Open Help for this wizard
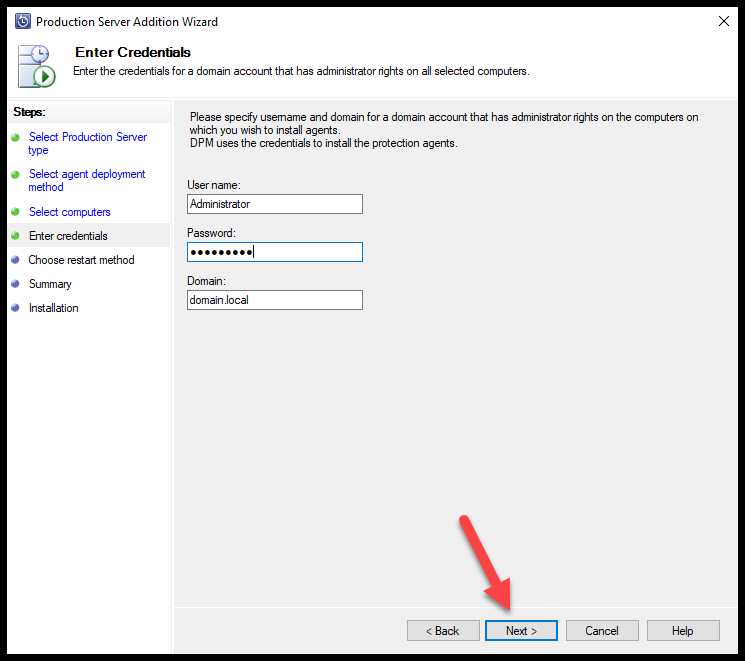 click(x=683, y=631)
